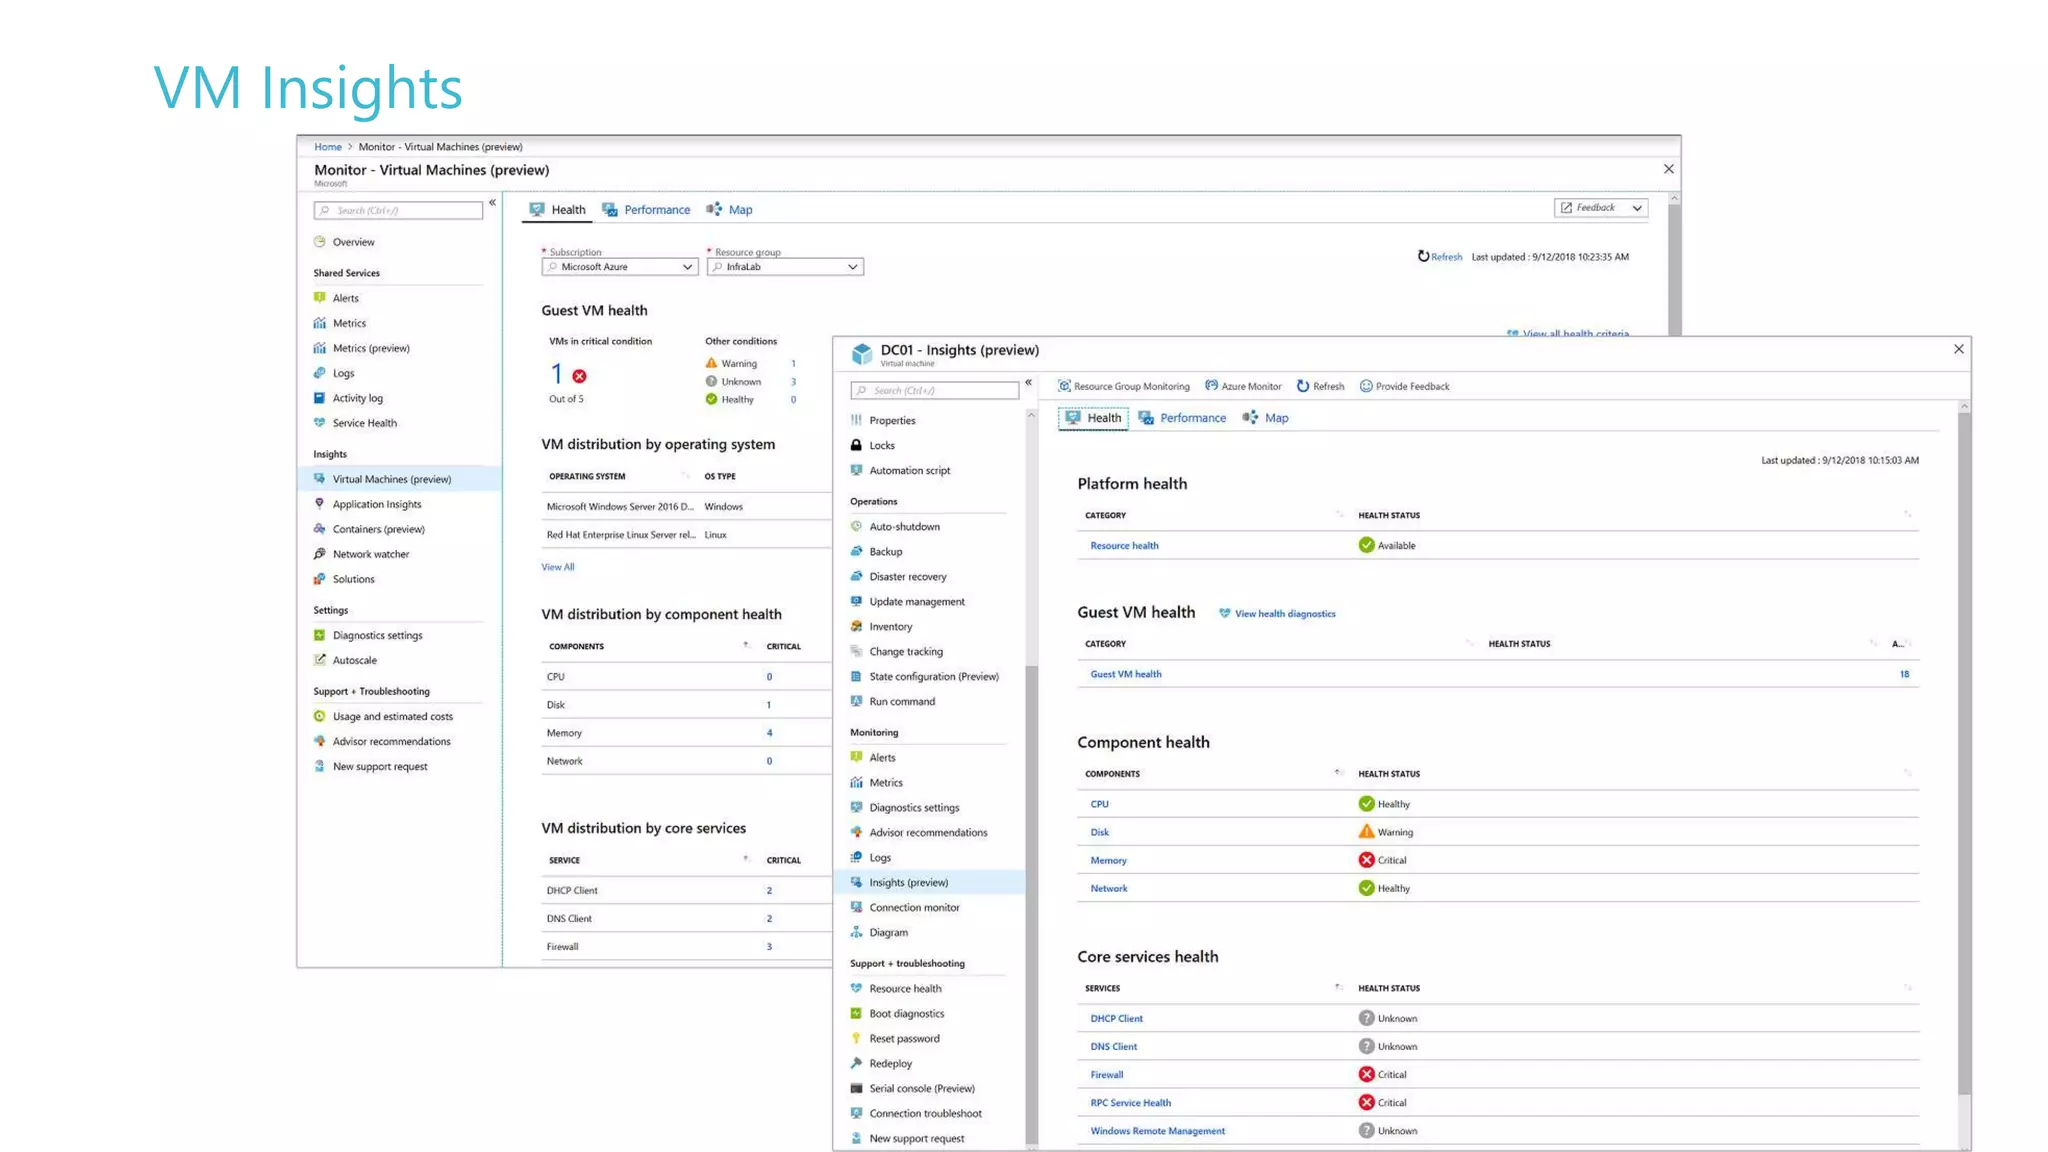
Task: Click Resource Group Monitoring in DC01 toolbar
Action: click(1124, 387)
